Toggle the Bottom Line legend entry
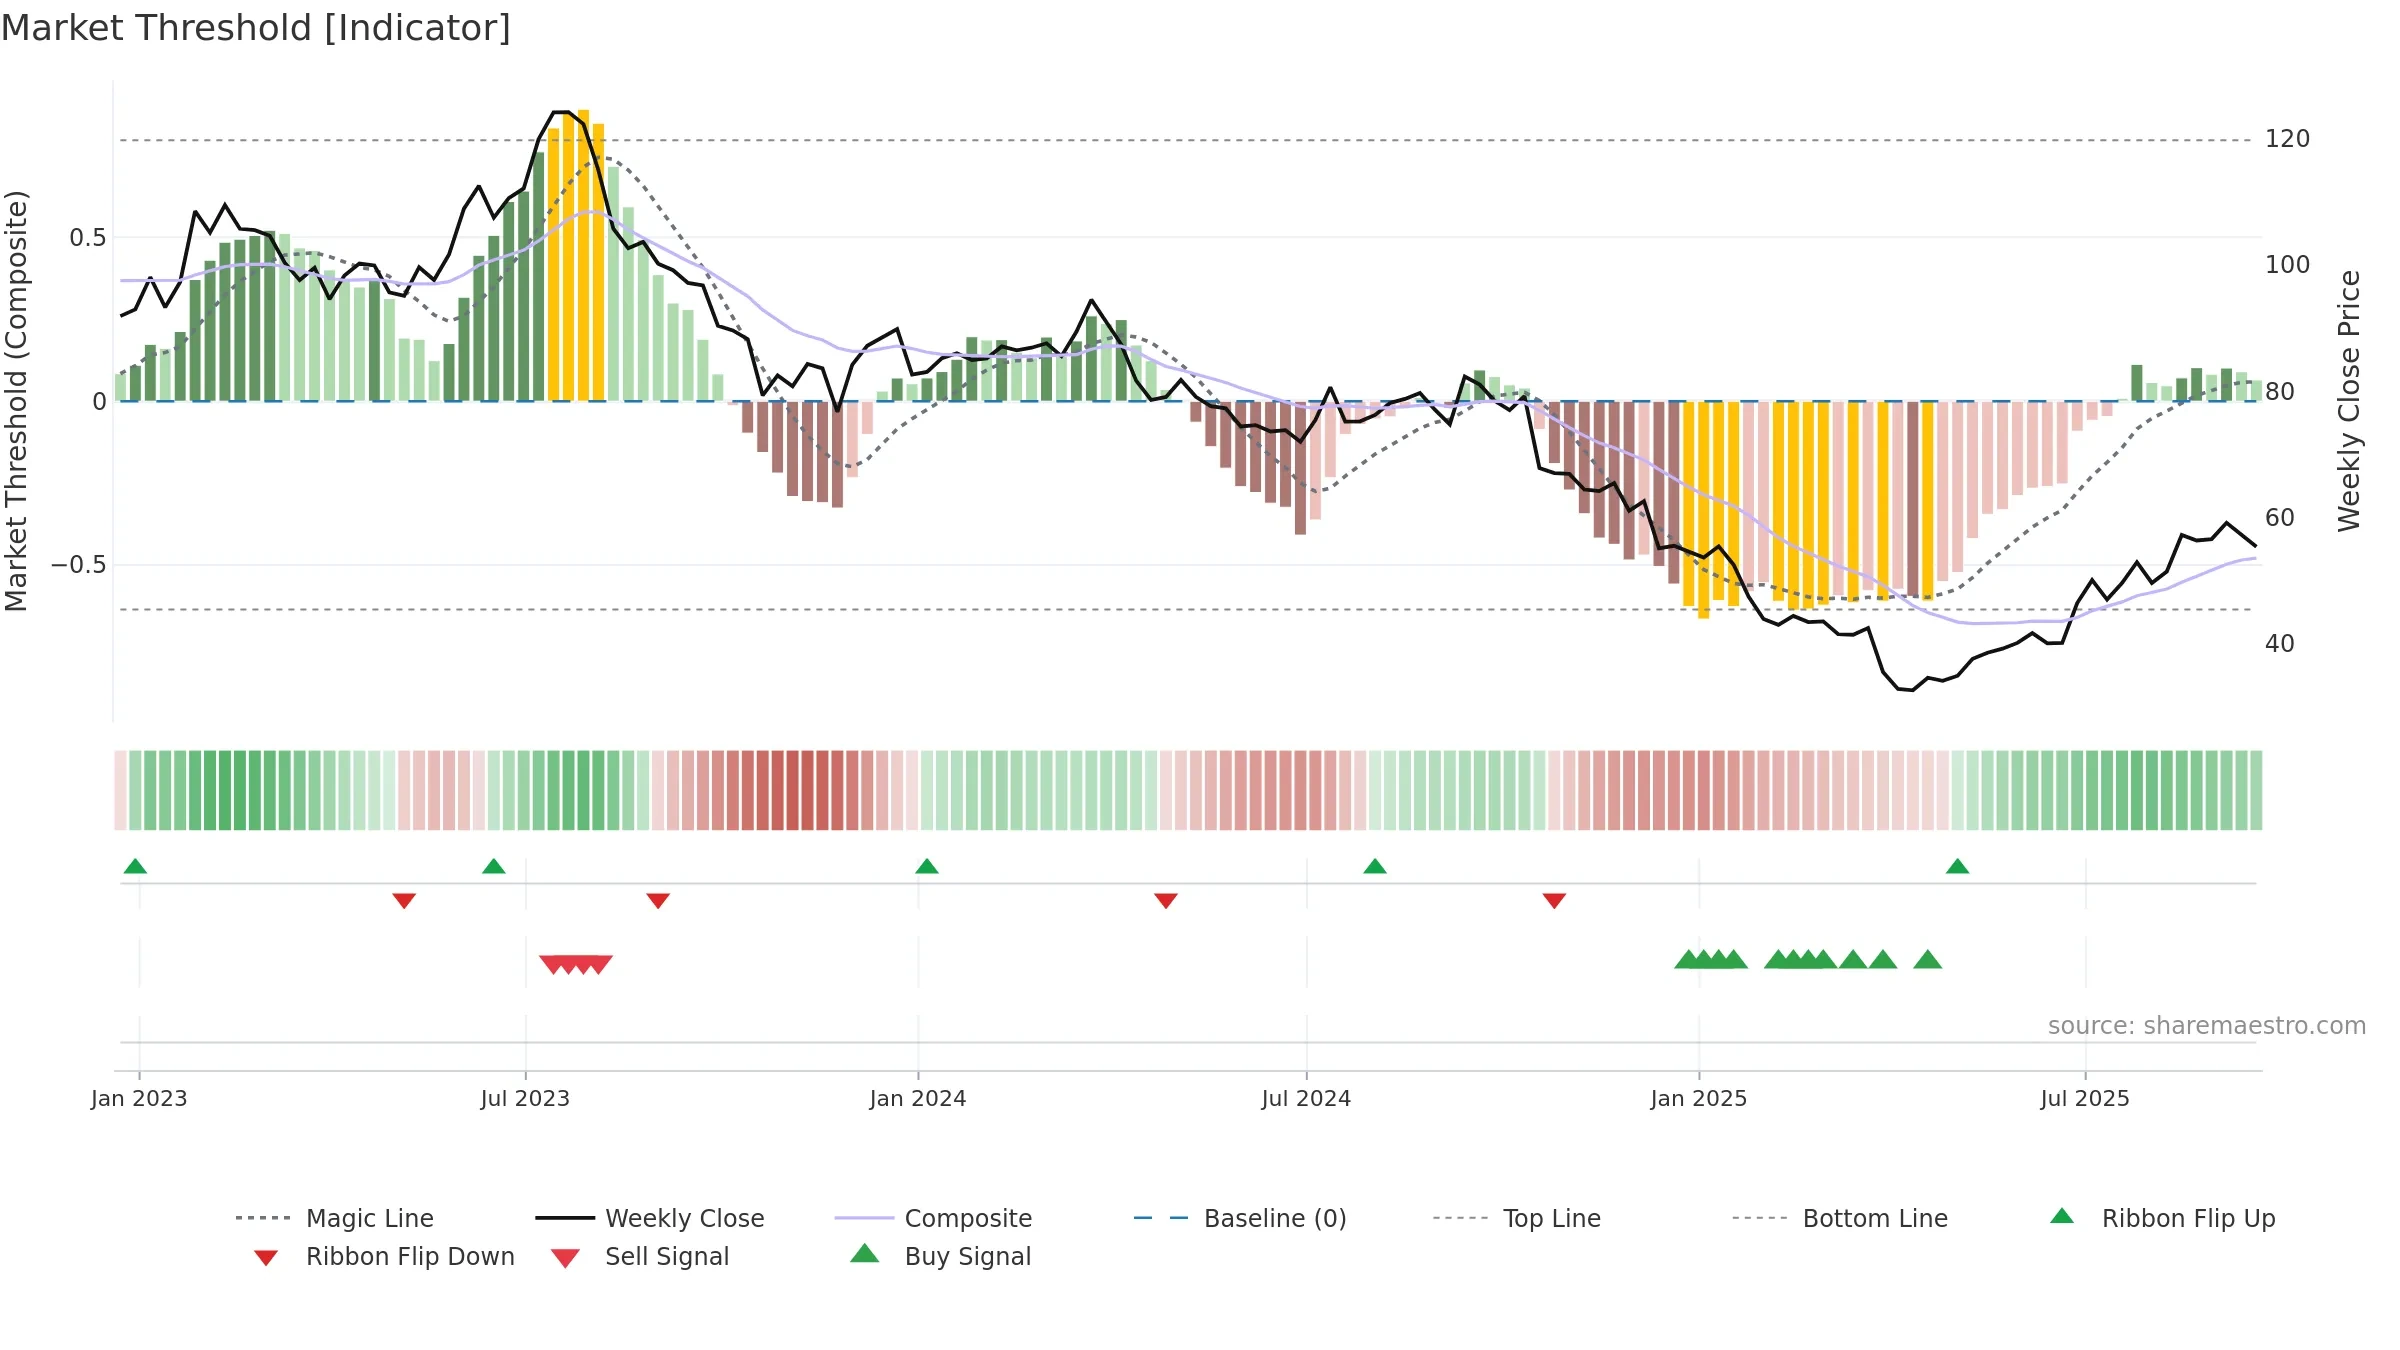Viewport: 2400px width, 1350px height. [x=1840, y=1218]
